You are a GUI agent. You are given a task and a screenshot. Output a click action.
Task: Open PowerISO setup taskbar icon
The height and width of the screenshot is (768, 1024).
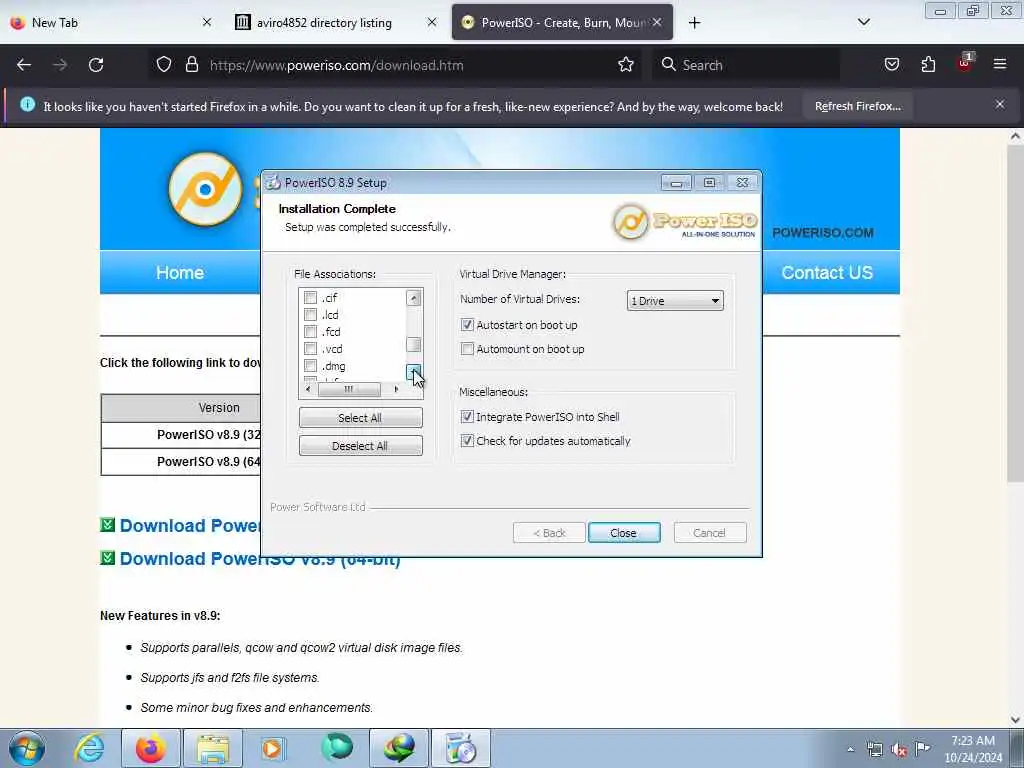(x=461, y=748)
